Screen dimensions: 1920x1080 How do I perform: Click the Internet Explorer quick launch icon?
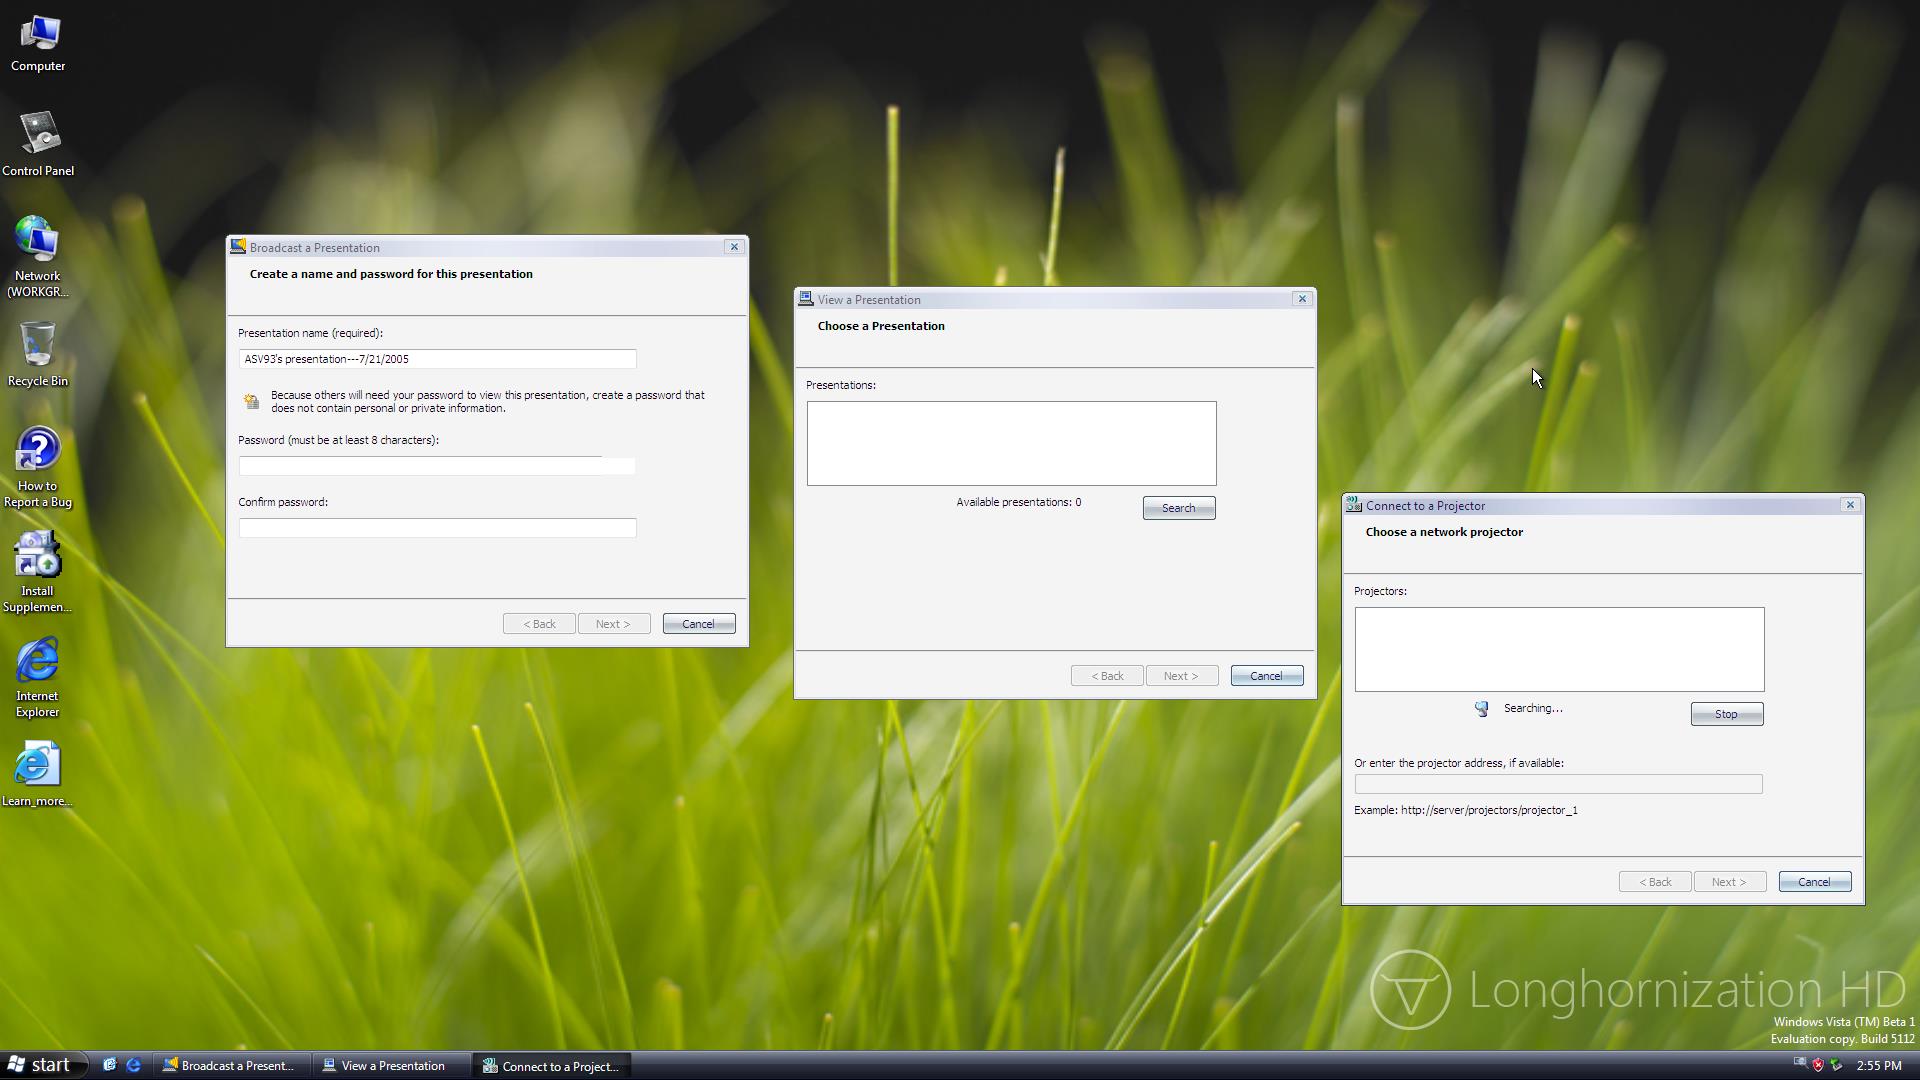[133, 1065]
